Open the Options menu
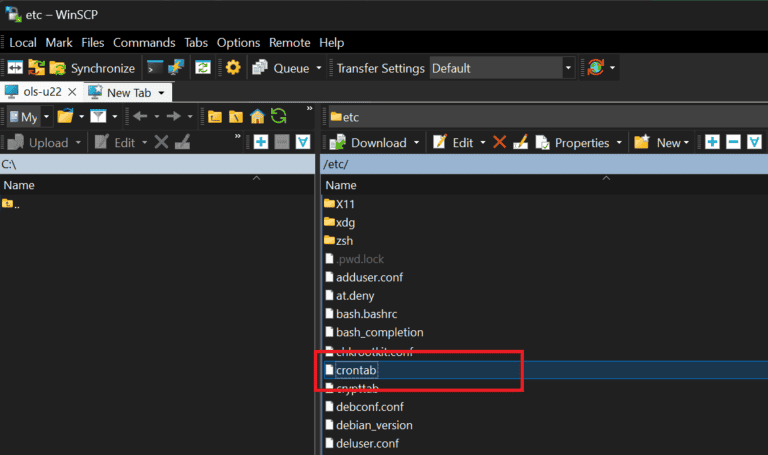This screenshot has width=768, height=455. [238, 43]
